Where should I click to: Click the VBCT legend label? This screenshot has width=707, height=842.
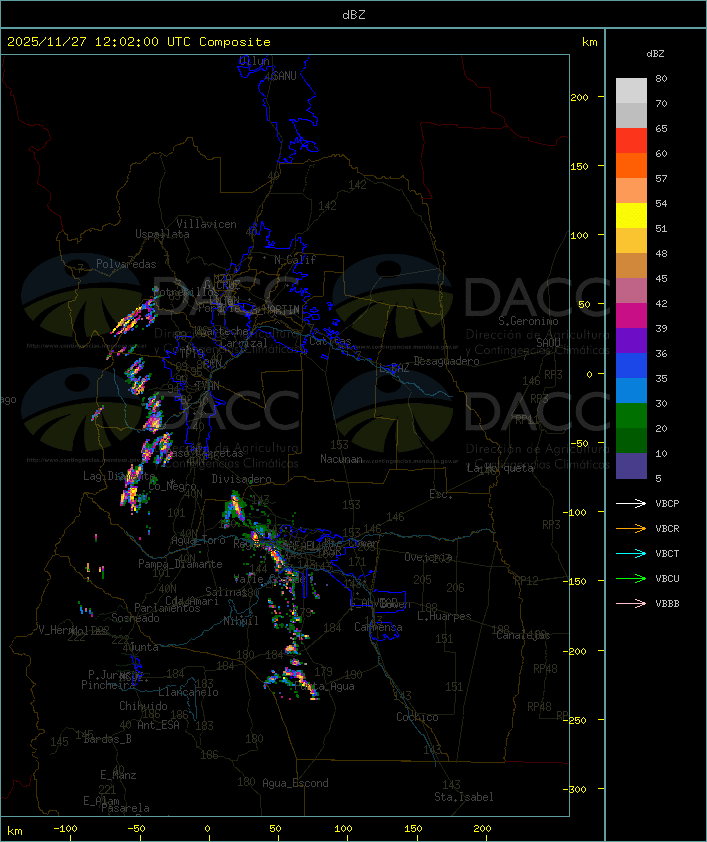(x=667, y=553)
